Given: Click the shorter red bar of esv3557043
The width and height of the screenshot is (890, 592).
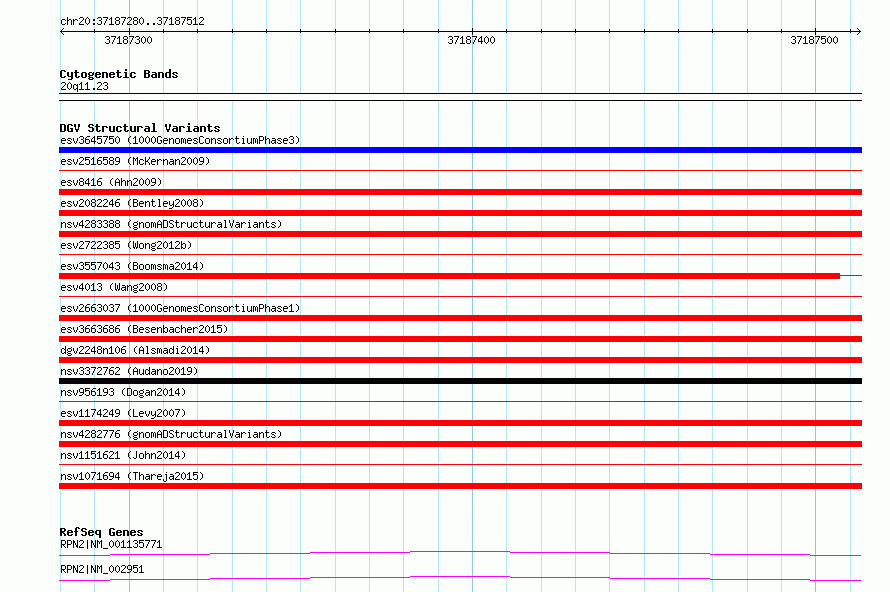Looking at the screenshot, I should pyautogui.click(x=450, y=276).
